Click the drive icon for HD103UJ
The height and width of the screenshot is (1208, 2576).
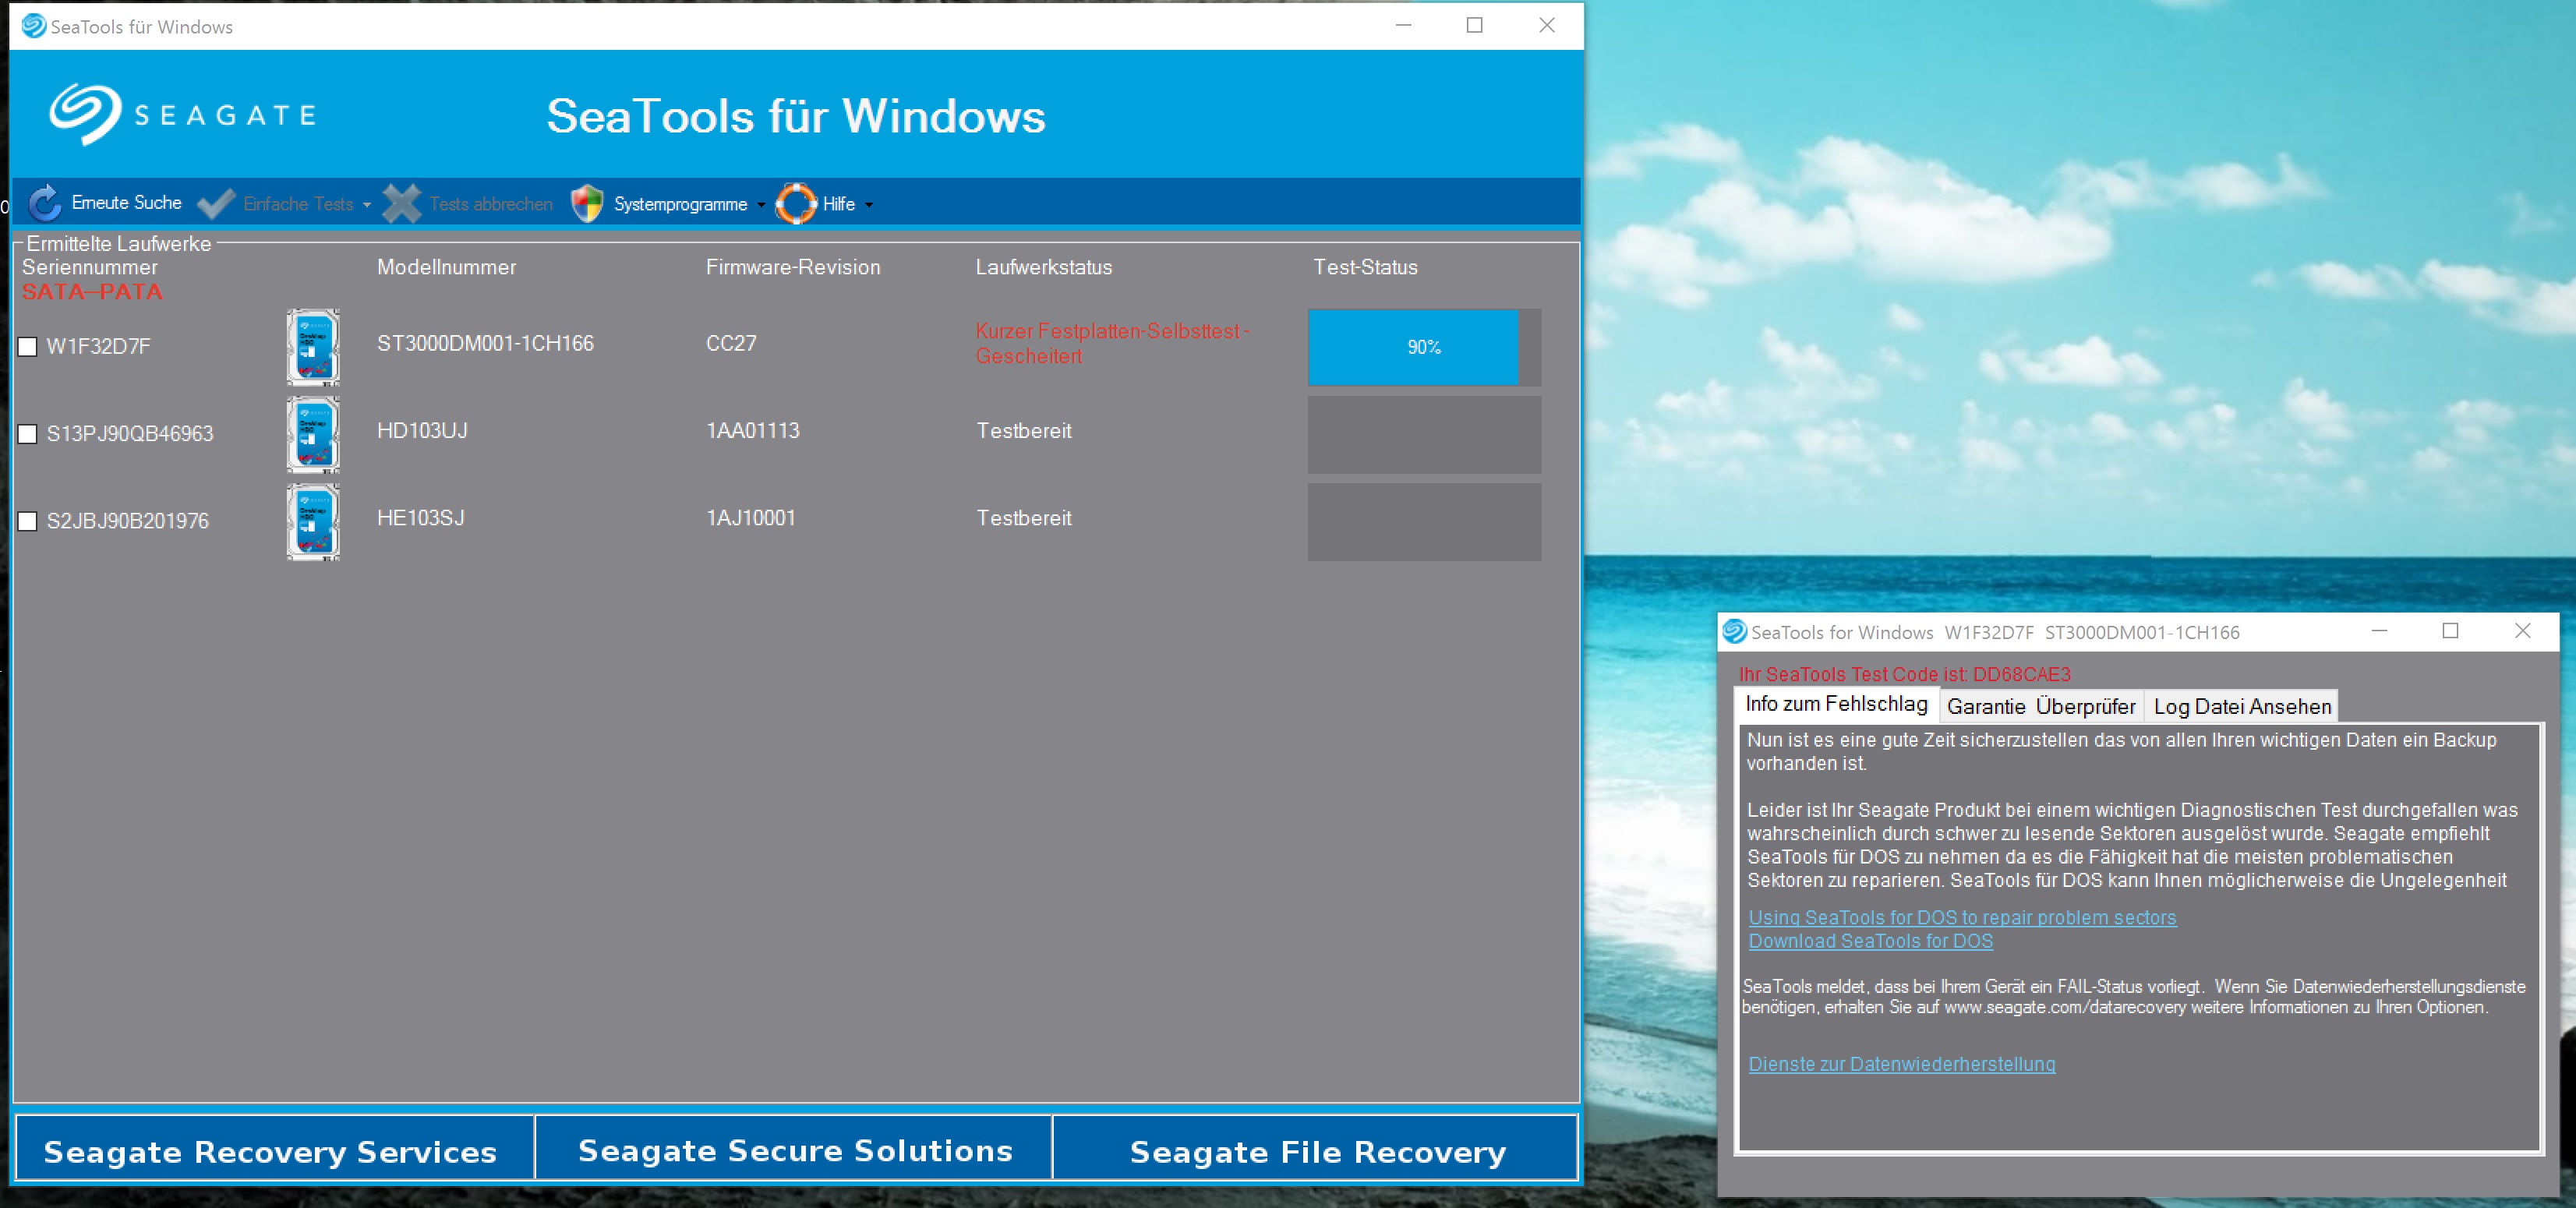(x=313, y=434)
